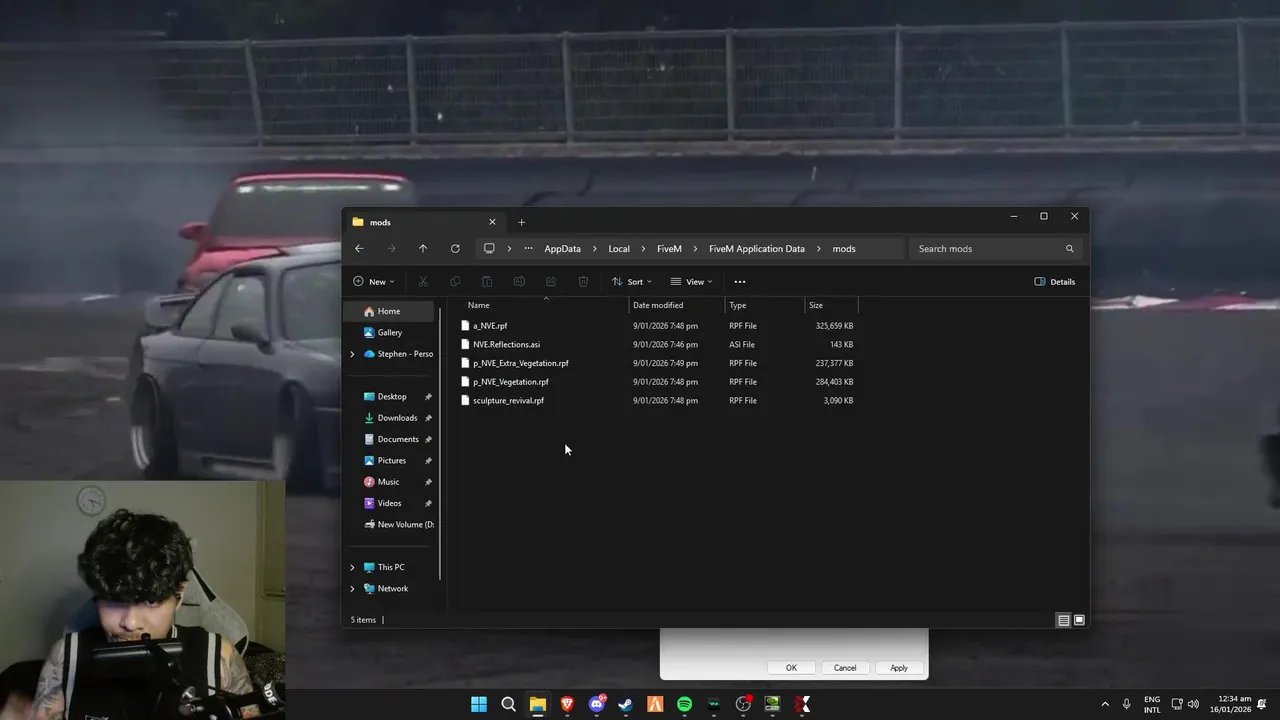
Task: Click Apply in the dialog behind Explorer
Action: [x=899, y=668]
